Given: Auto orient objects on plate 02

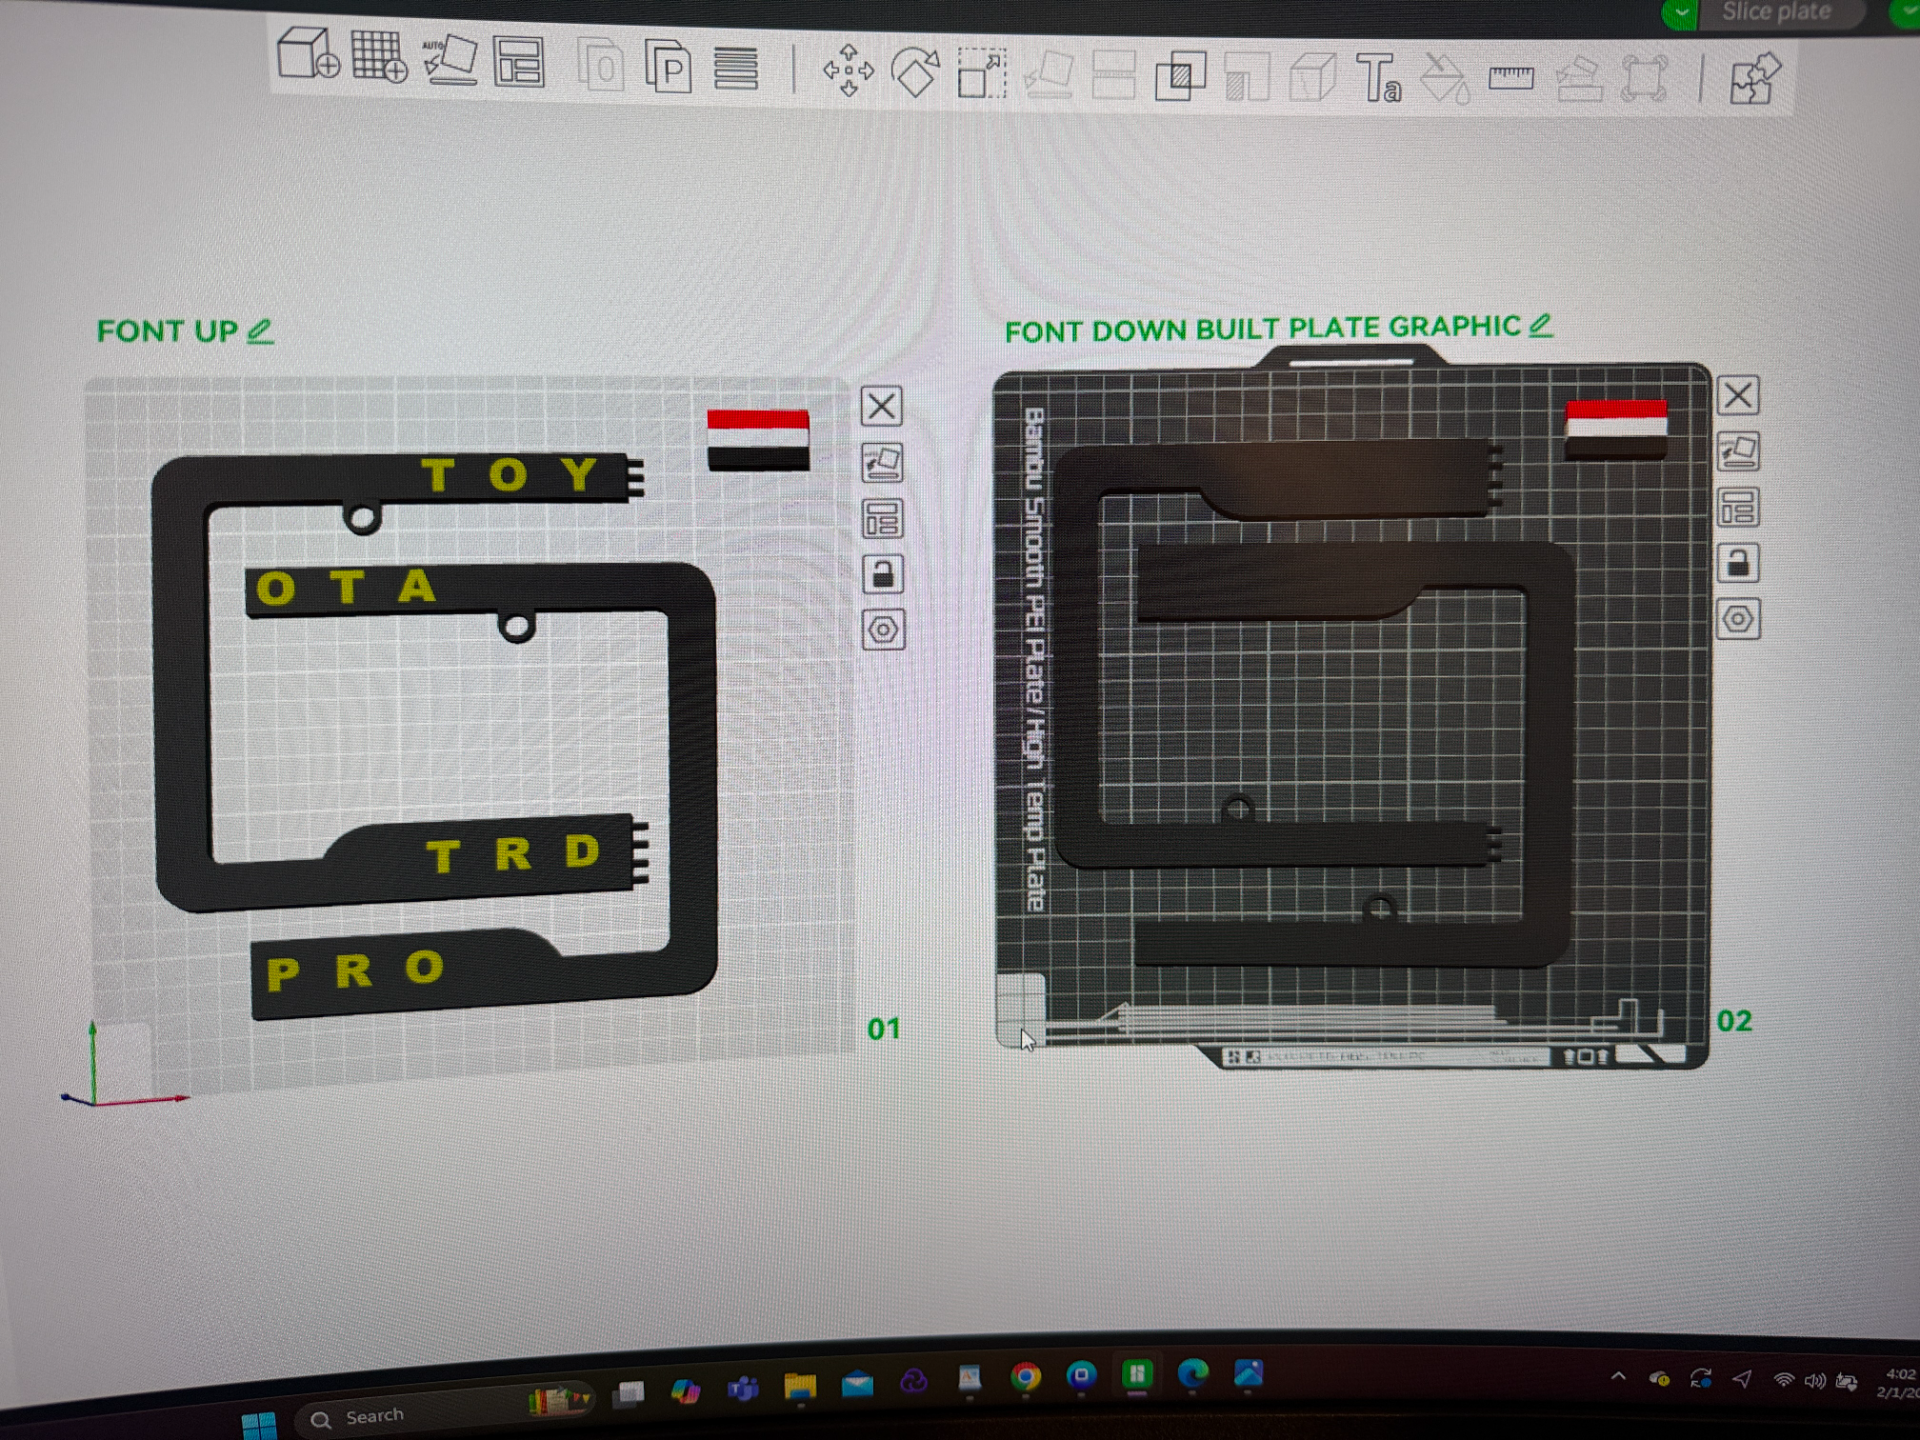Looking at the screenshot, I should point(1738,452).
